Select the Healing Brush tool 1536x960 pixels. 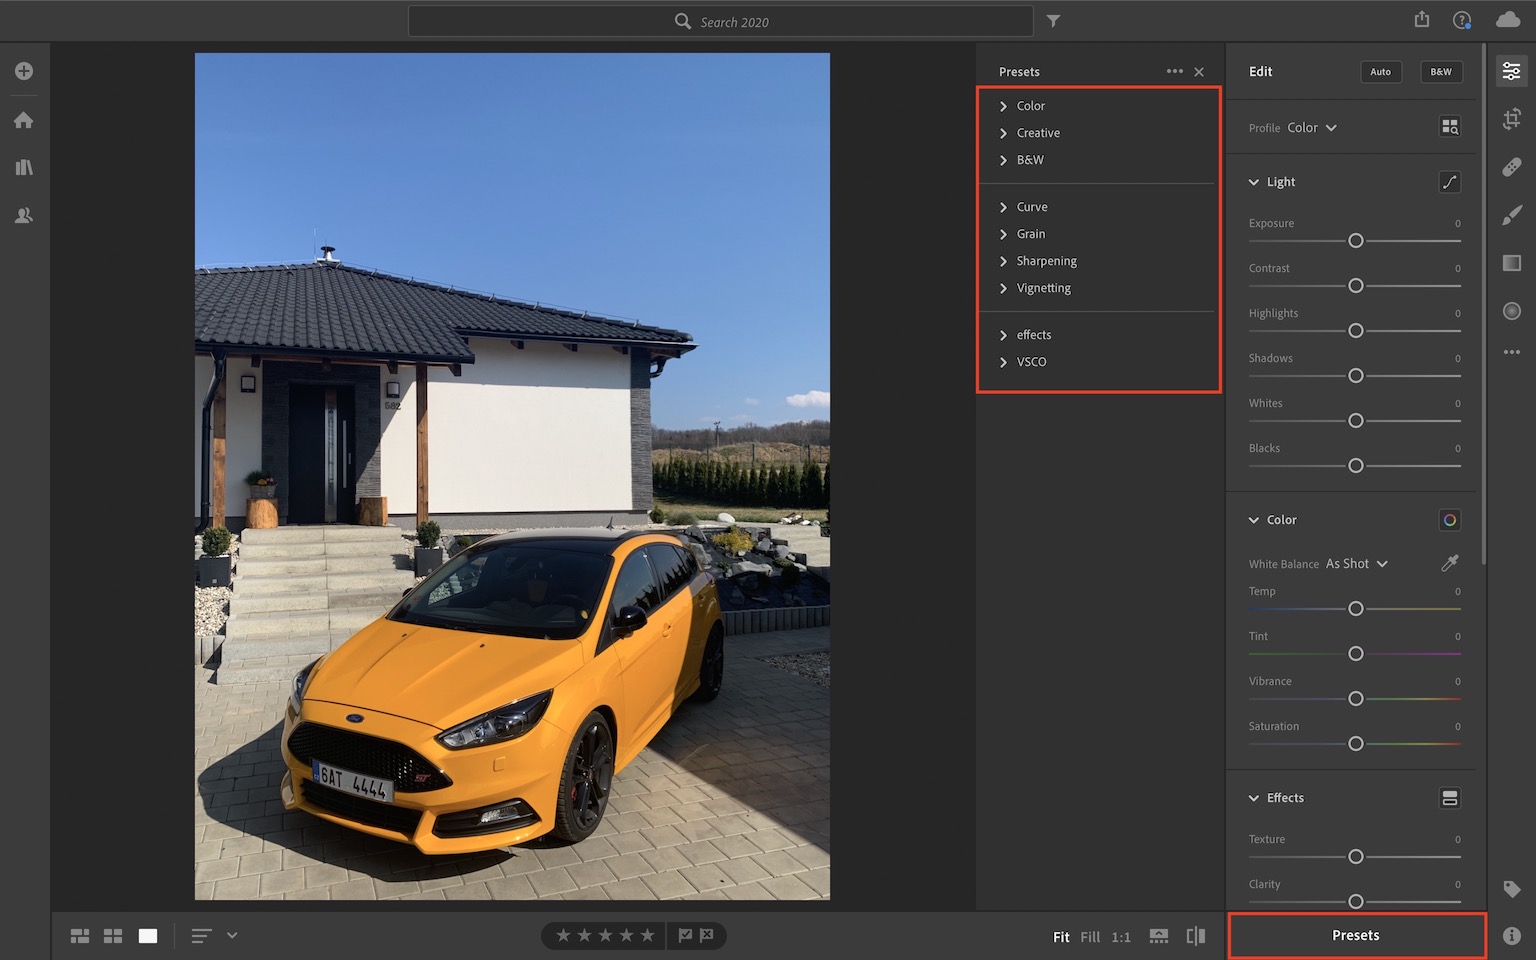click(x=1511, y=167)
